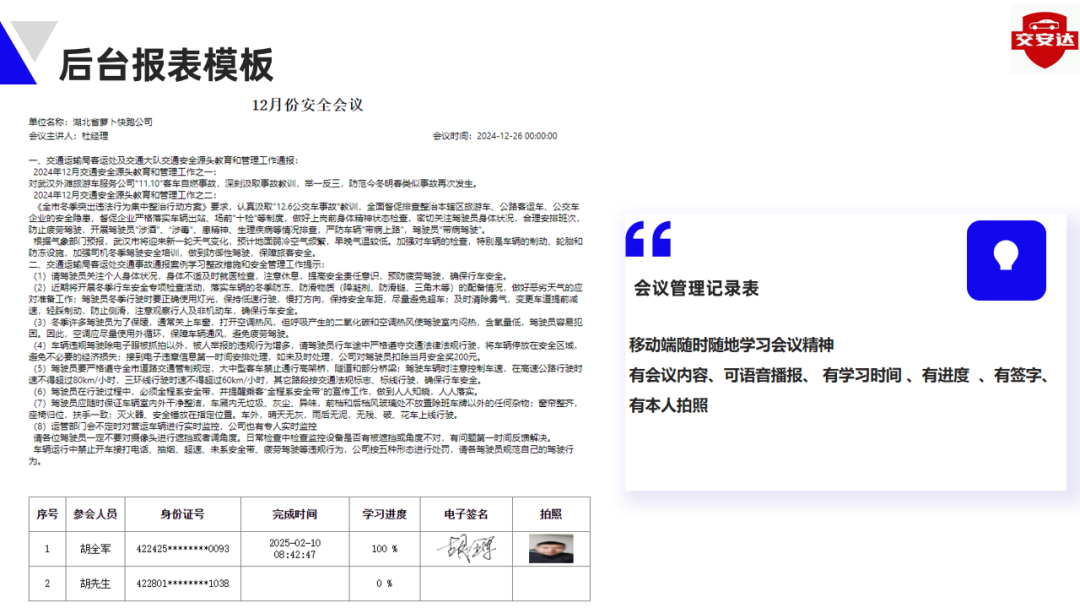Click the 交安达 shield logo
The width and height of the screenshot is (1080, 608).
tap(1043, 39)
